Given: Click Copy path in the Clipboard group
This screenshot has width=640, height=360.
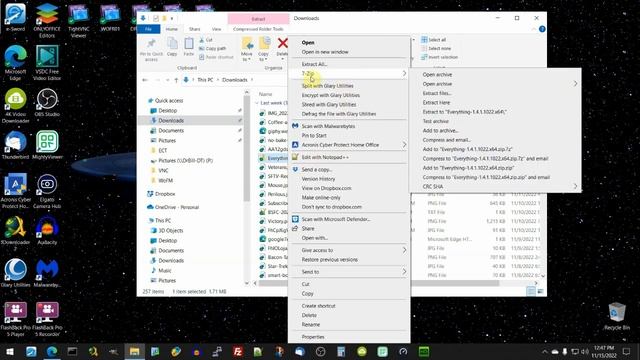Looking at the screenshot, I should click(x=213, y=49).
